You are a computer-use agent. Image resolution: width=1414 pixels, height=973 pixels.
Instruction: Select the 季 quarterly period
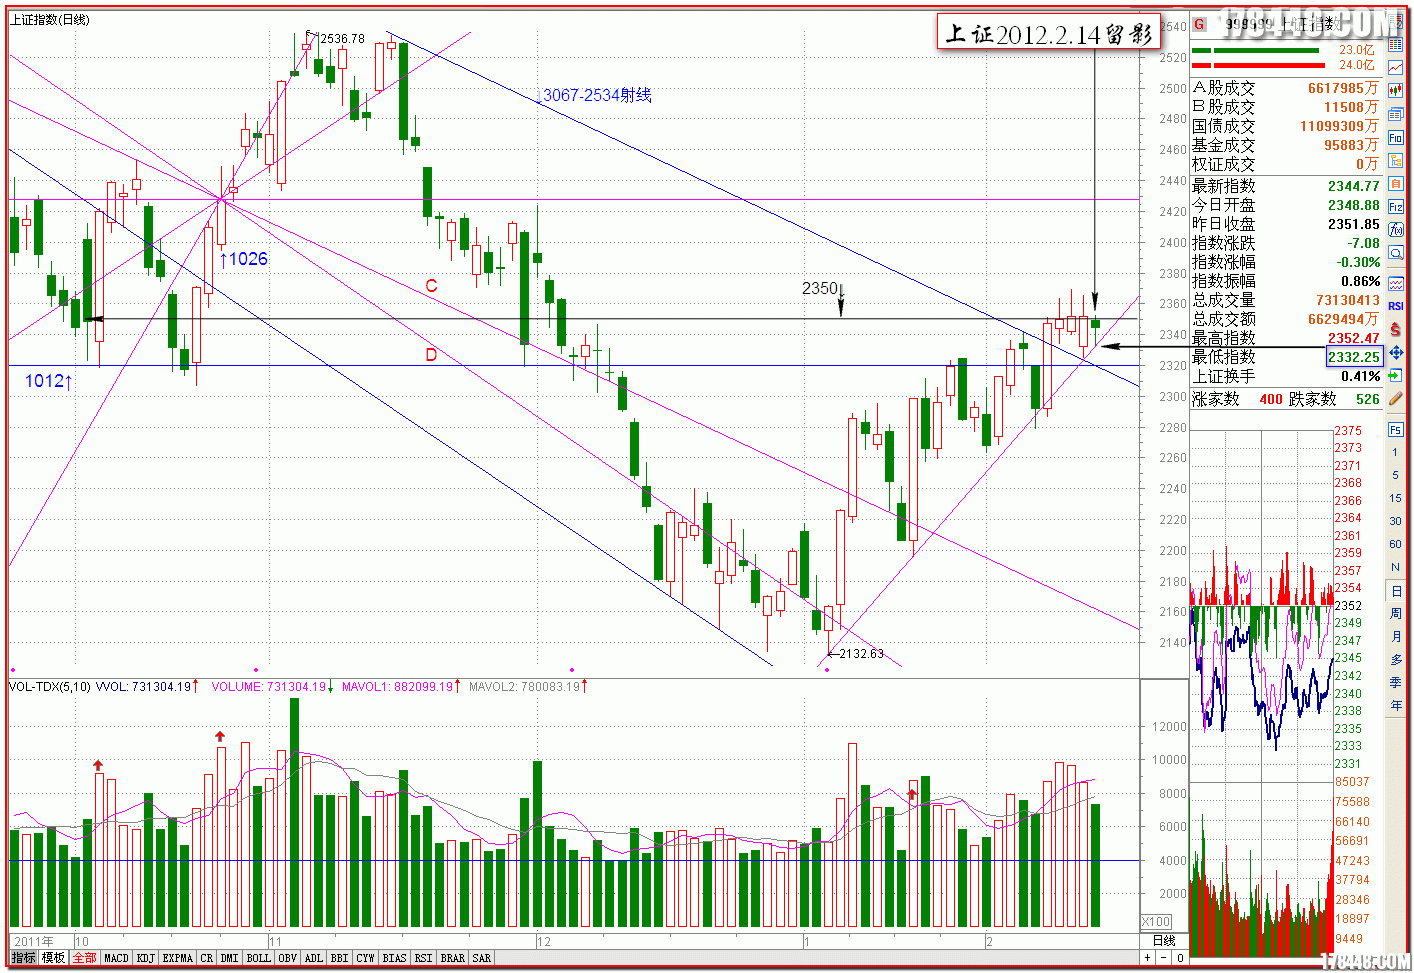click(x=1396, y=682)
